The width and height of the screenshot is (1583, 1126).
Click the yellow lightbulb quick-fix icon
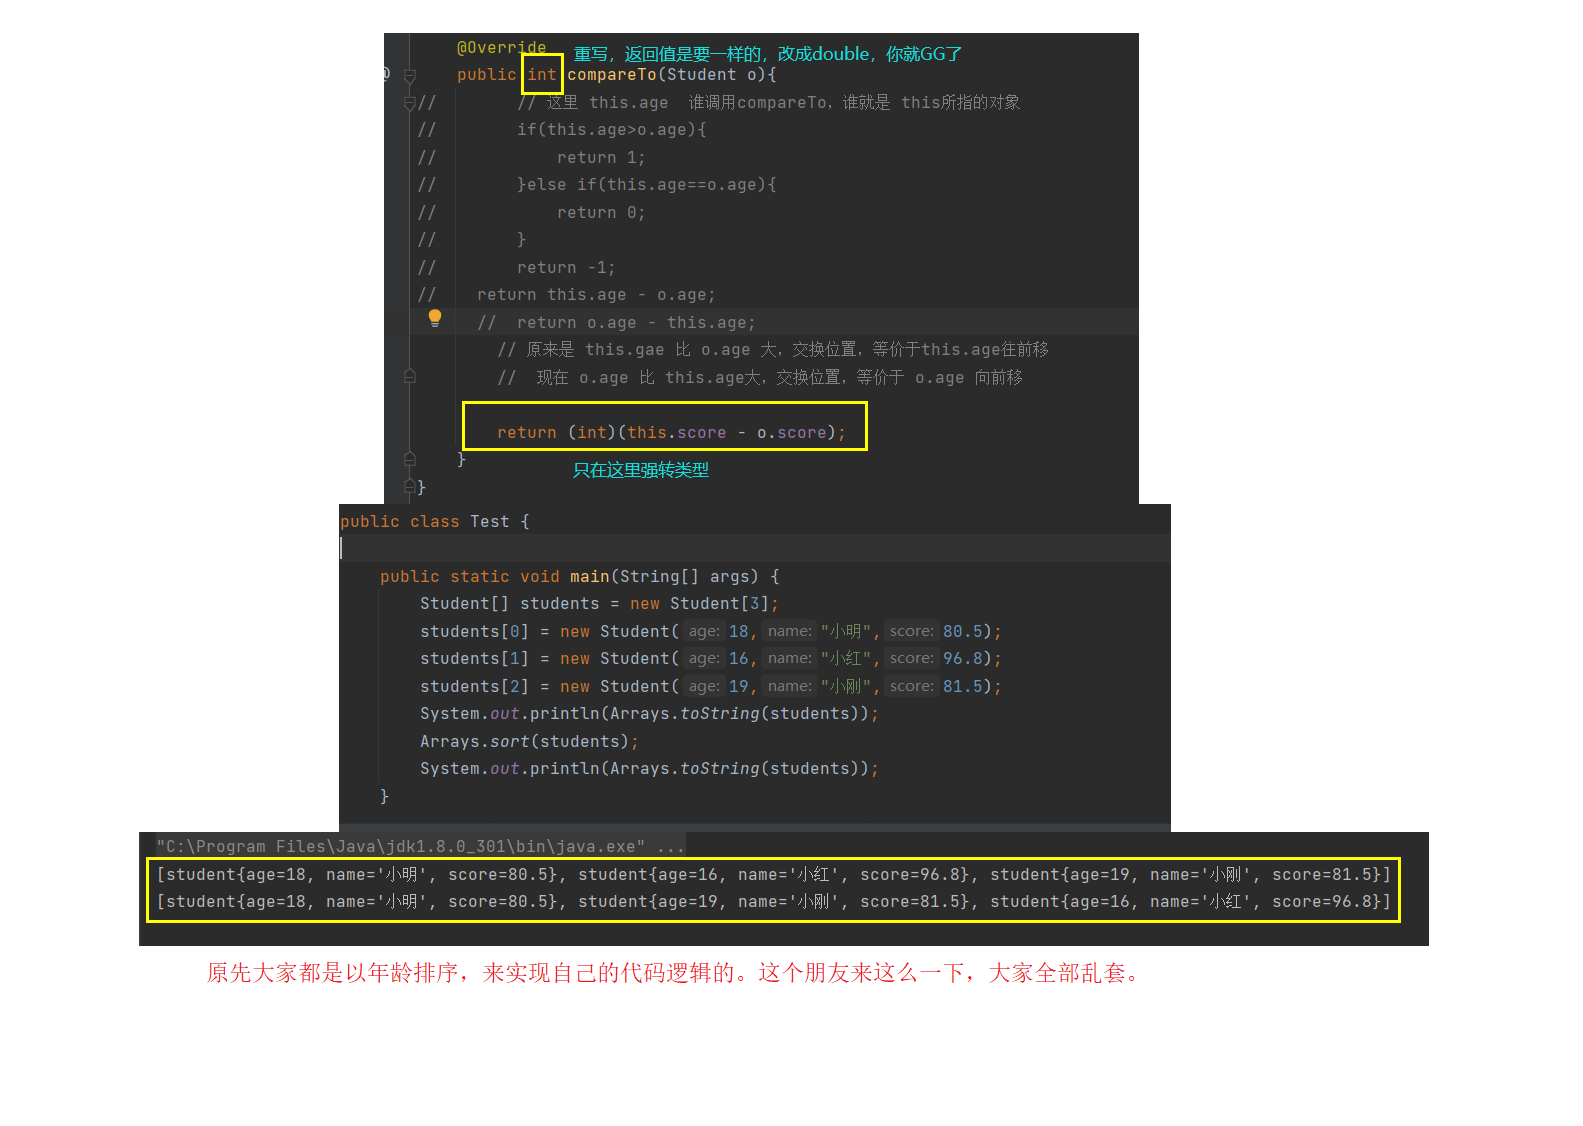pos(435,318)
